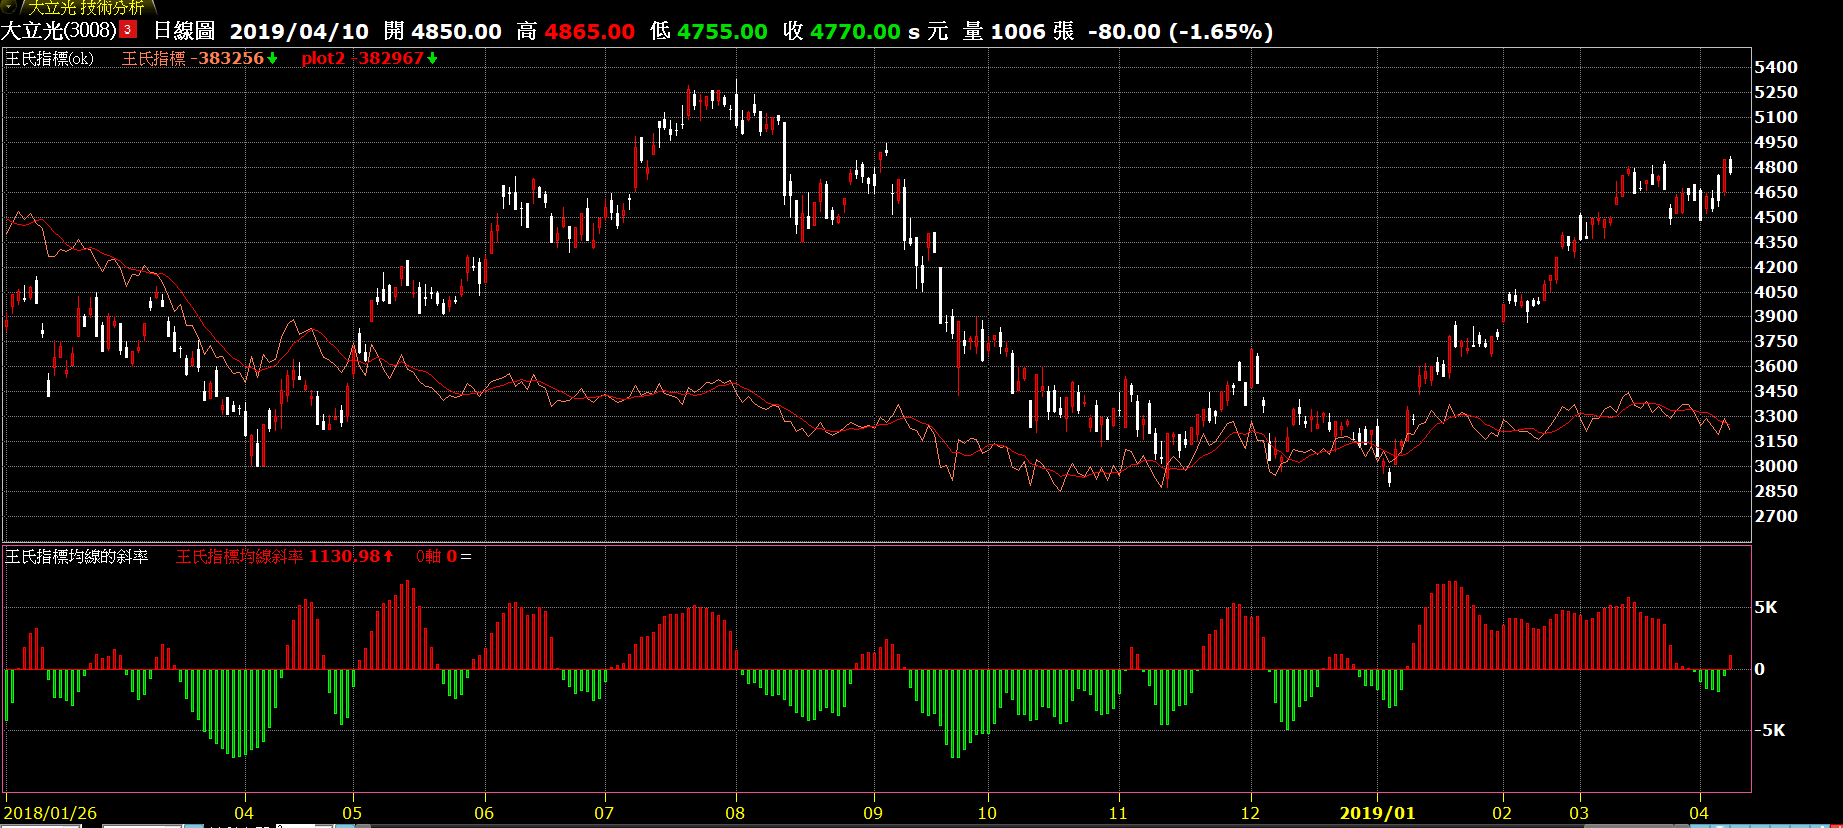Click green down arrow after plot2 value
Viewport: 1843px width, 828px height.
pos(432,59)
